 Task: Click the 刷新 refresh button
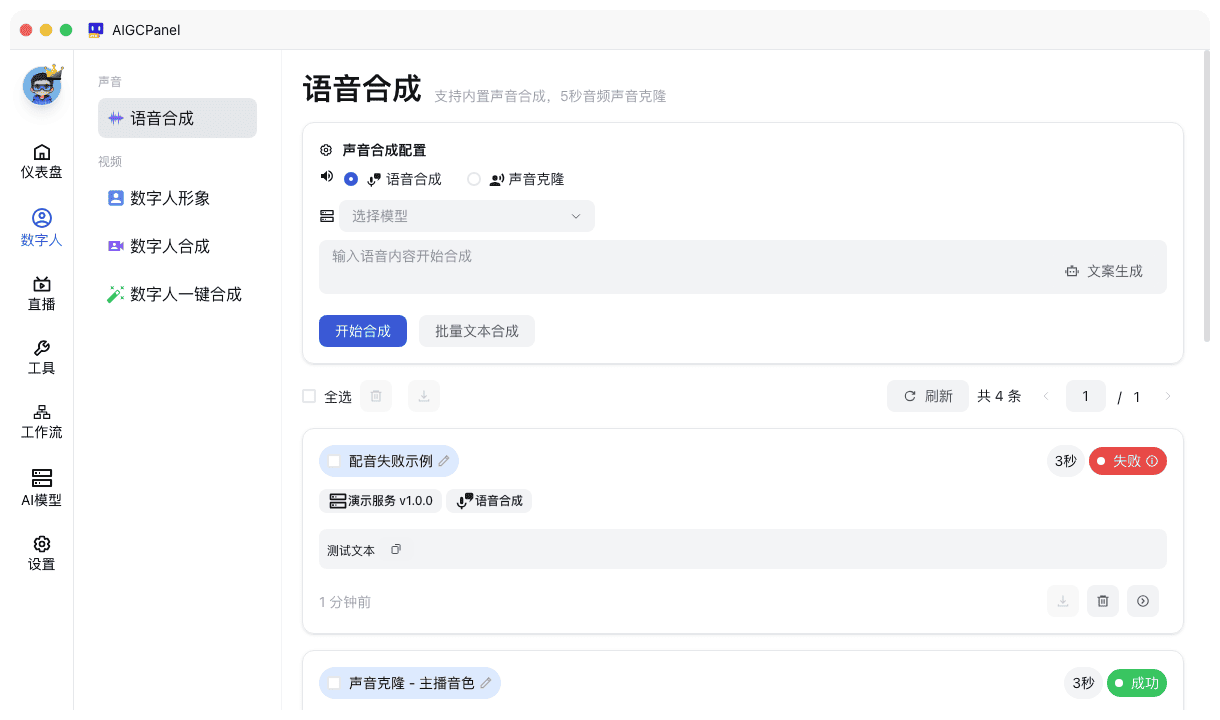[x=928, y=396]
